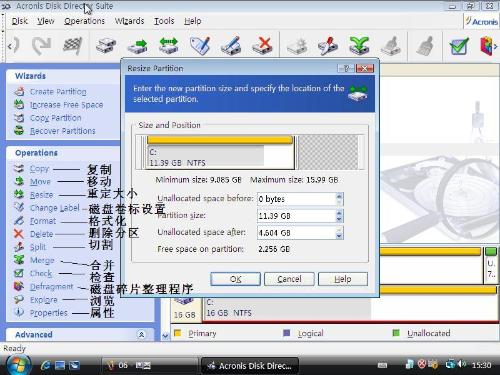This screenshot has width=500, height=375.
Task: Click Create Partition wizard in sidebar
Action: coord(58,92)
